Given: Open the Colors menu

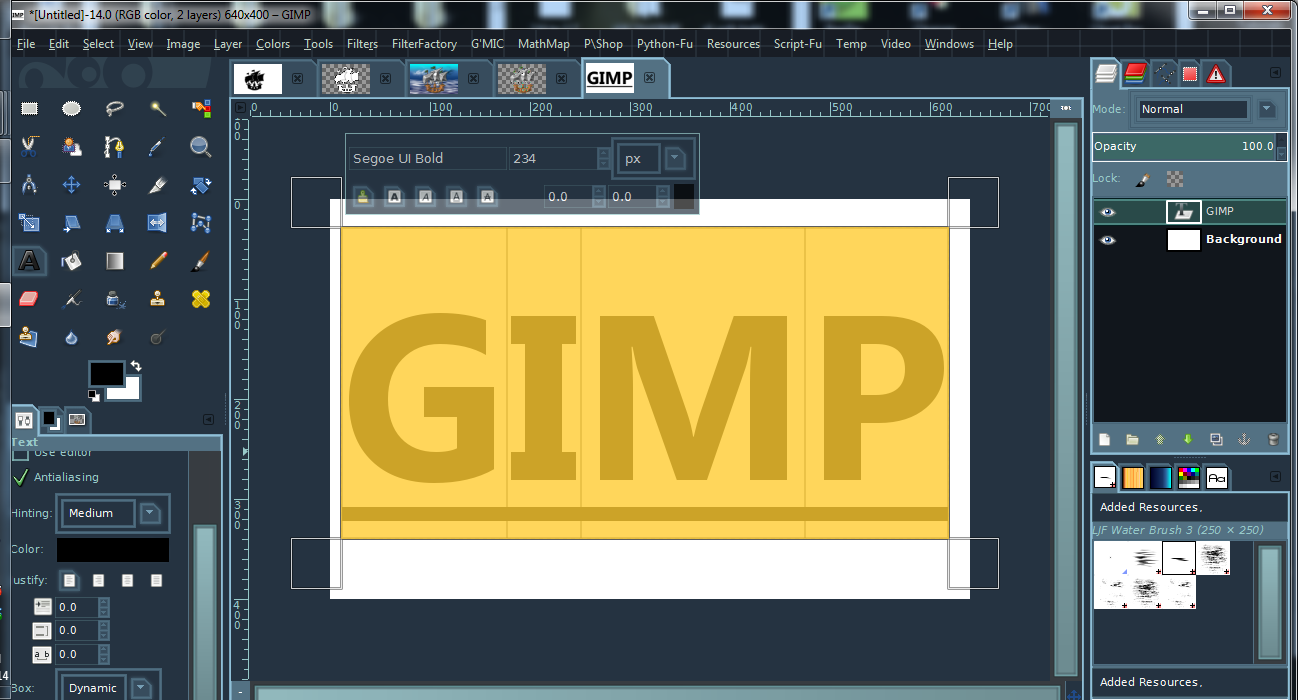Looking at the screenshot, I should (x=273, y=44).
